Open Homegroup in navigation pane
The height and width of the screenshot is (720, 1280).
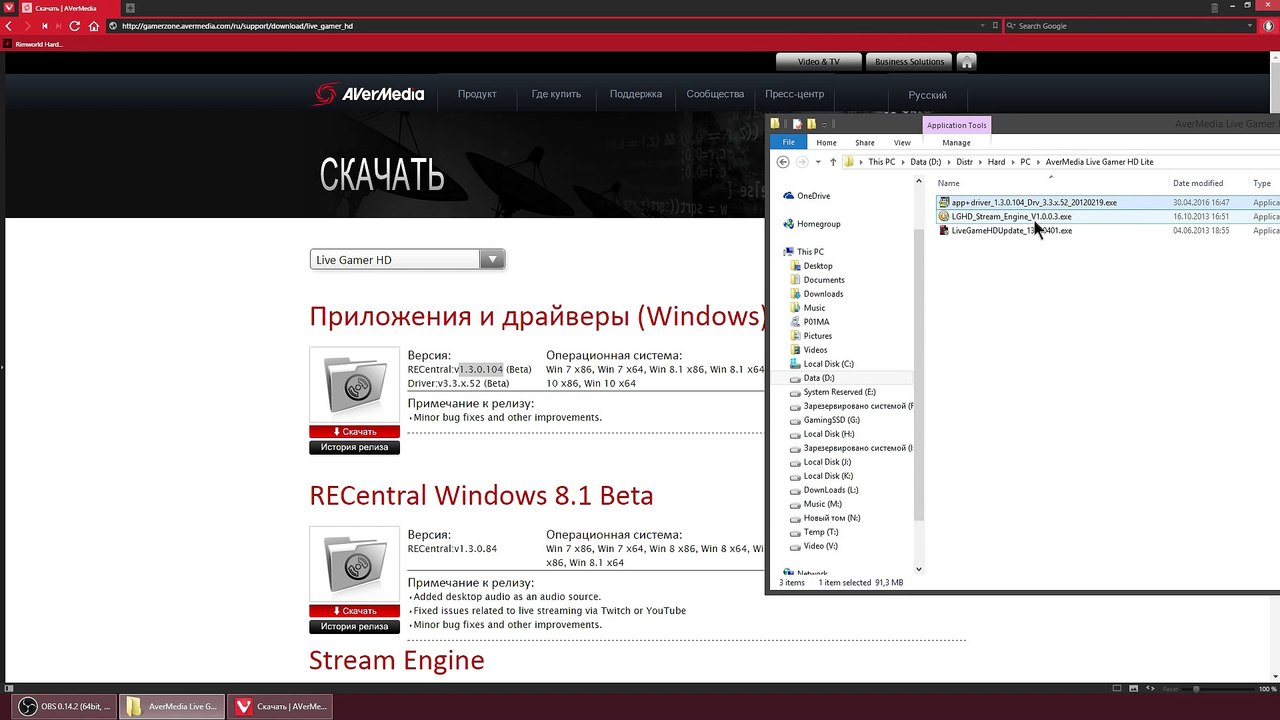[x=818, y=224]
